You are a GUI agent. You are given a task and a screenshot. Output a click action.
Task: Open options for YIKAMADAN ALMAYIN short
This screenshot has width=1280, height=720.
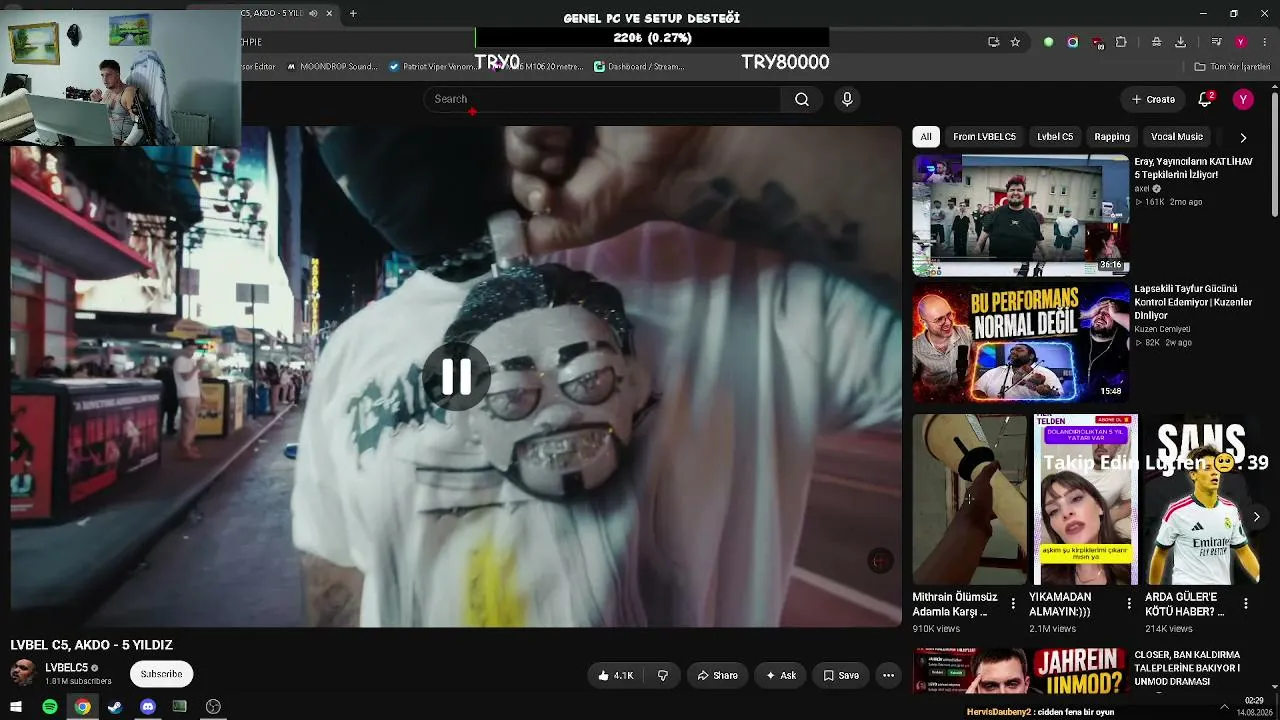[x=1129, y=604]
